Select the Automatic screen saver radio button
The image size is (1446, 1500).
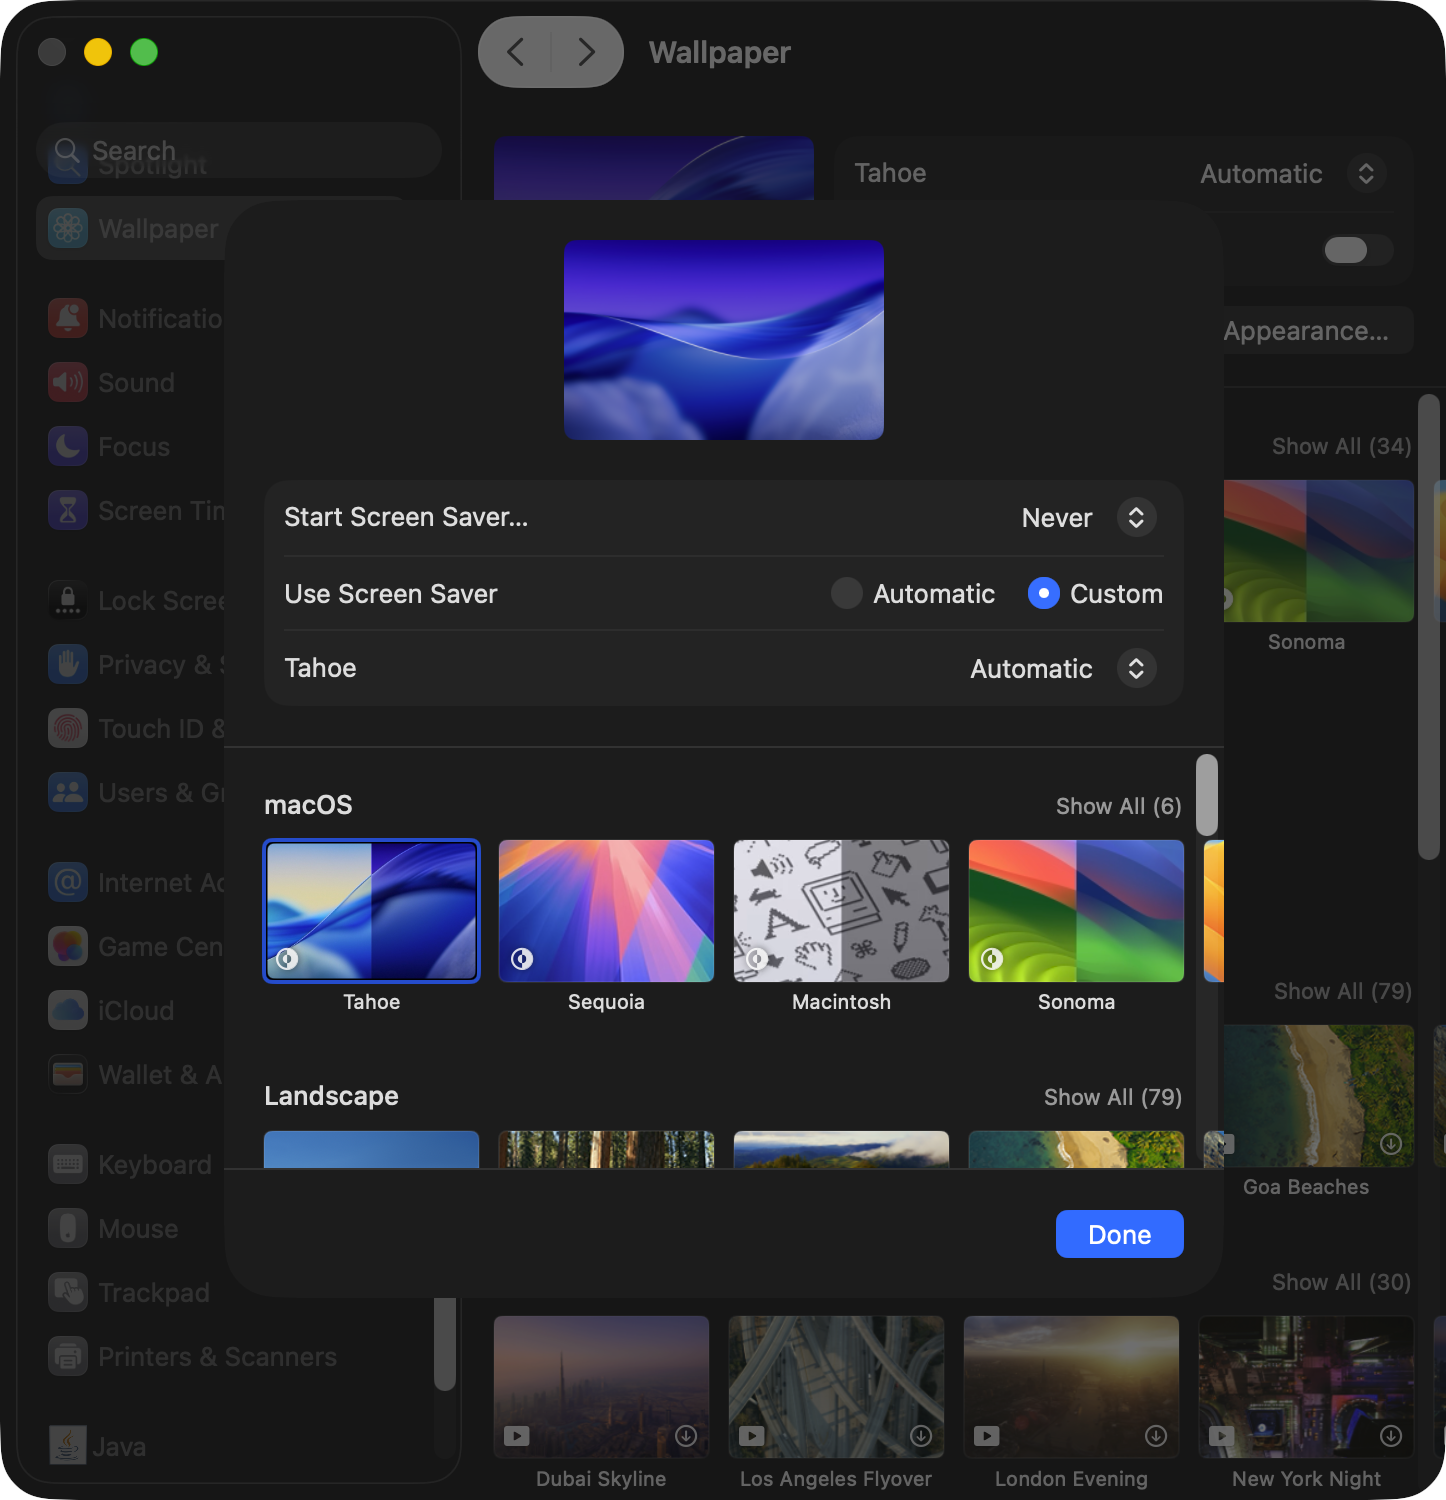pos(846,594)
